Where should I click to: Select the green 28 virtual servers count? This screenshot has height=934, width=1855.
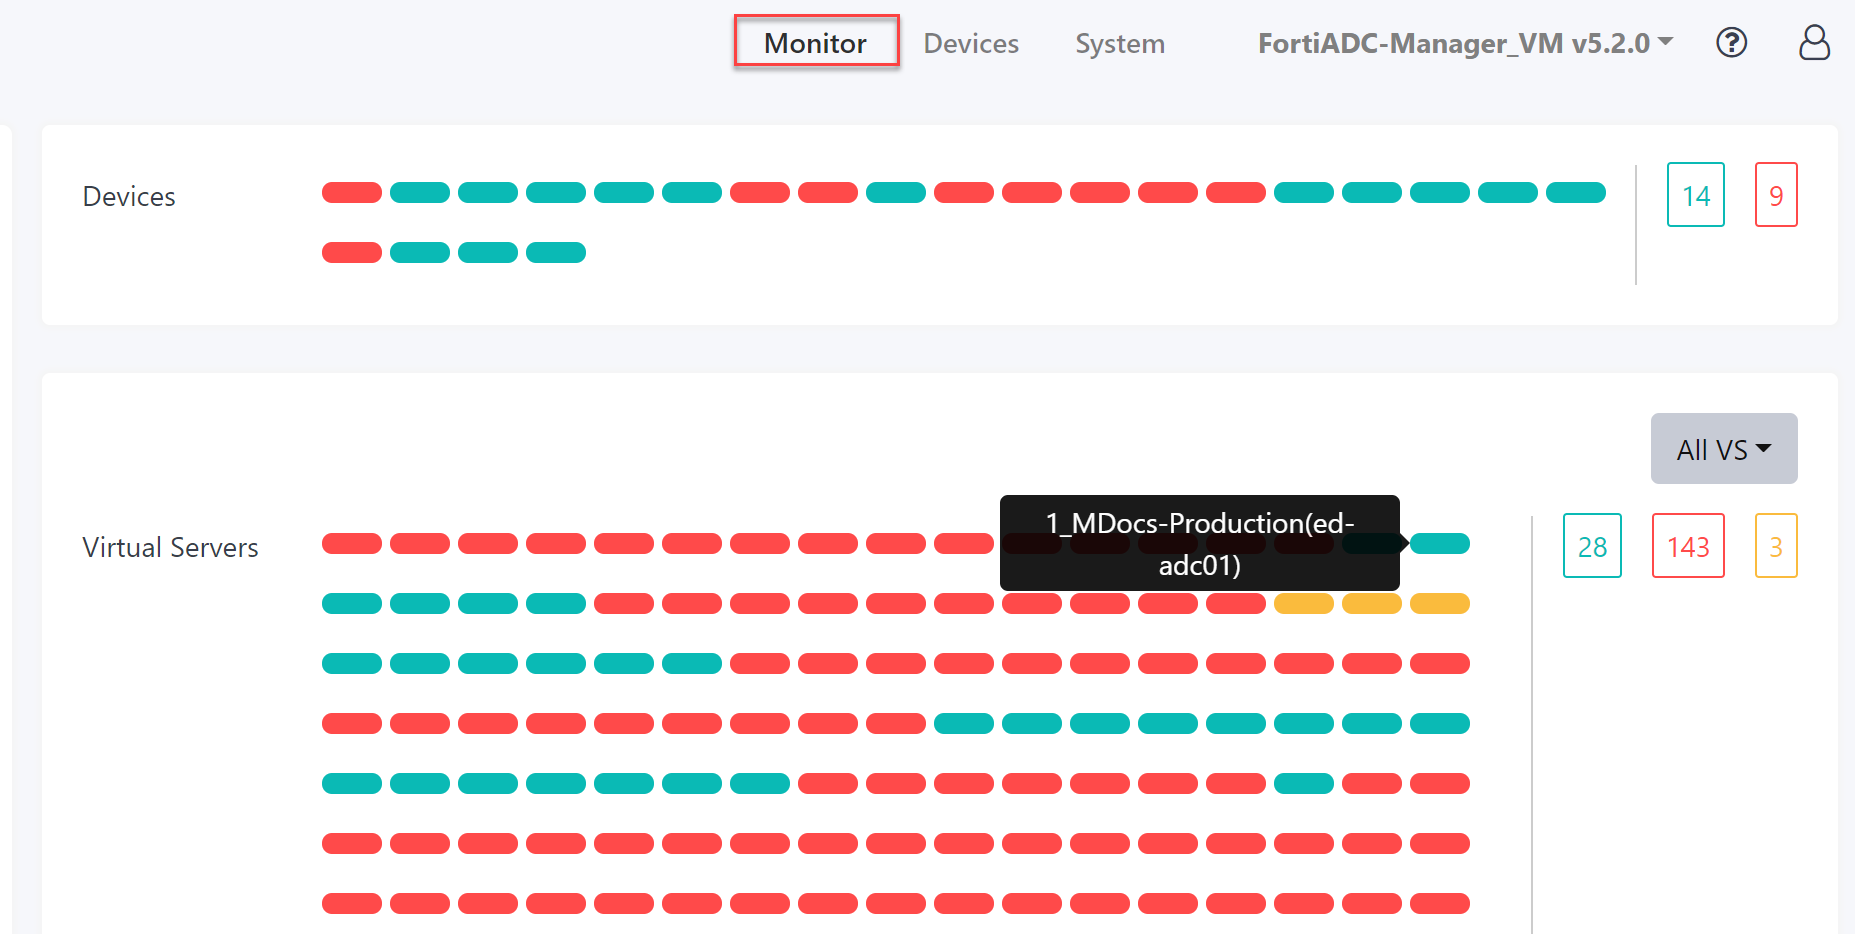tap(1591, 546)
